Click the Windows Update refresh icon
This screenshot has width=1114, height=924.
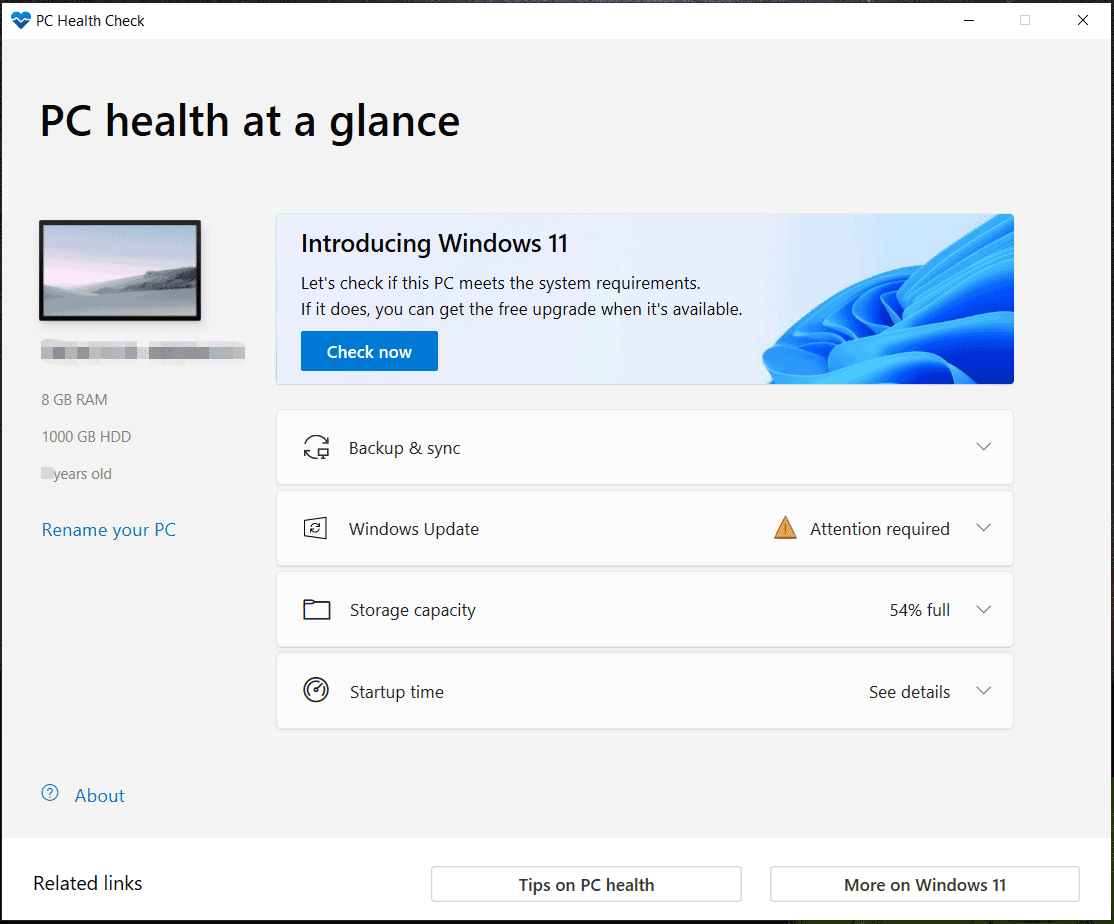pyautogui.click(x=316, y=528)
